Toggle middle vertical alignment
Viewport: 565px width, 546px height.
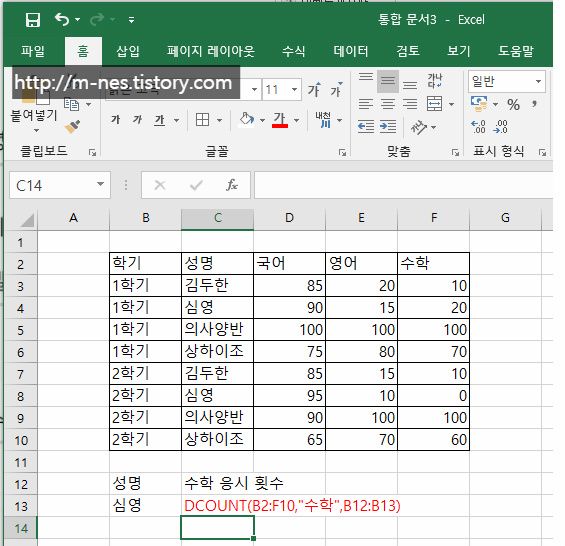click(x=388, y=82)
